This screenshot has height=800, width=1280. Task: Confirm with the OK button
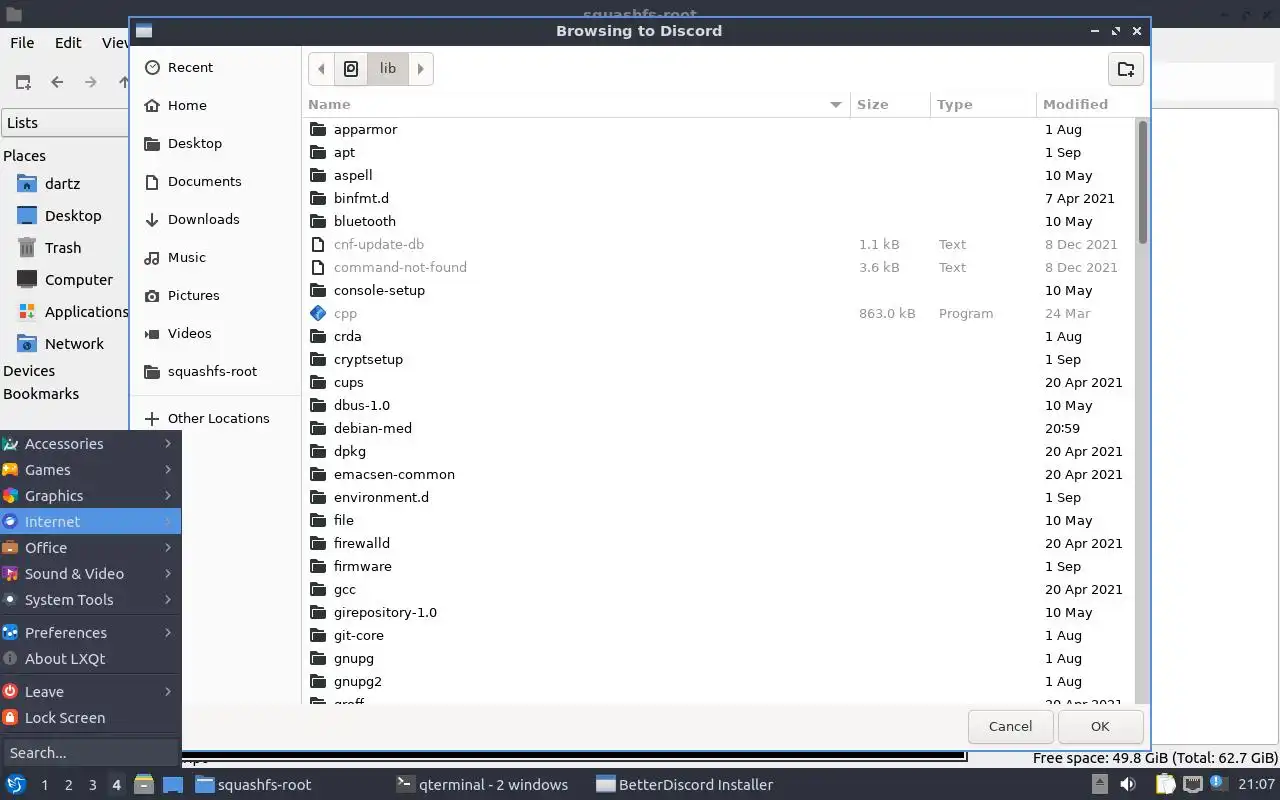(1100, 727)
